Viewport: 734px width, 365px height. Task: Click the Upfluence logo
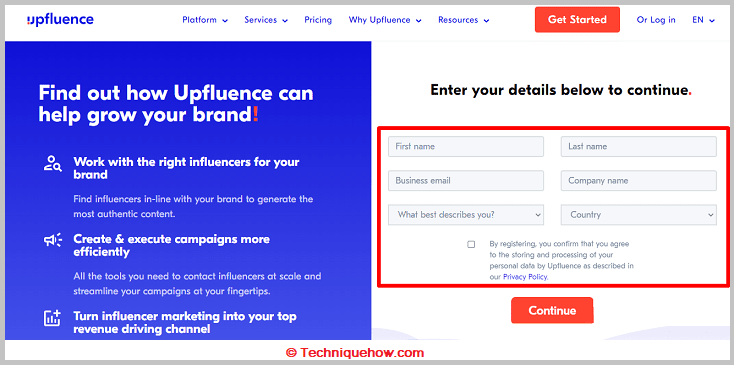point(60,20)
